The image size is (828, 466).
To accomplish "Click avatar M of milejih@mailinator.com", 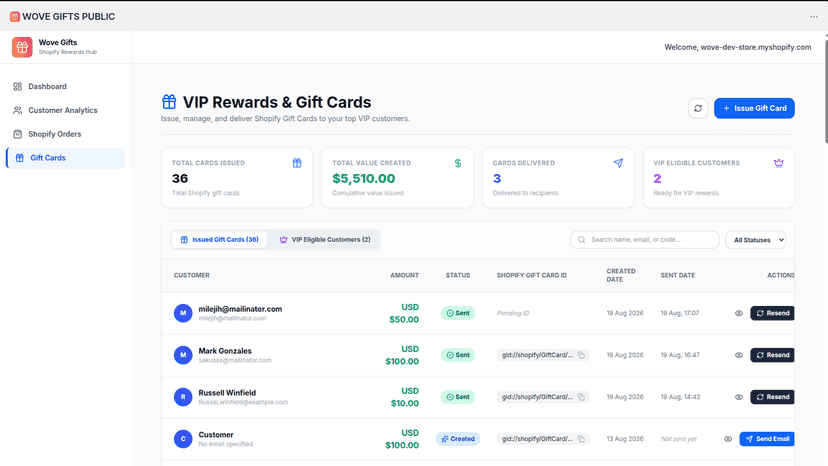I will click(183, 313).
